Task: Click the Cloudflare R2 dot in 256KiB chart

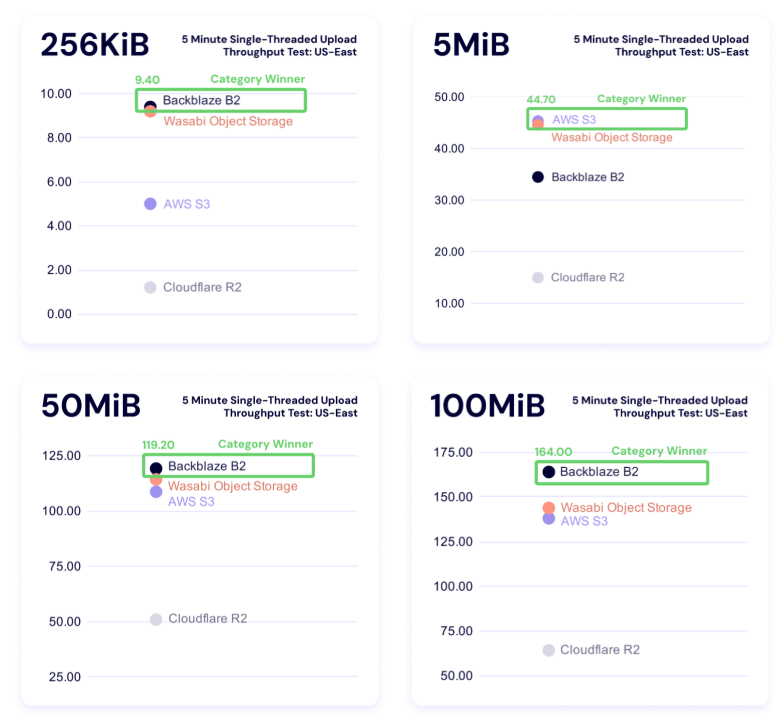Action: pyautogui.click(x=150, y=288)
